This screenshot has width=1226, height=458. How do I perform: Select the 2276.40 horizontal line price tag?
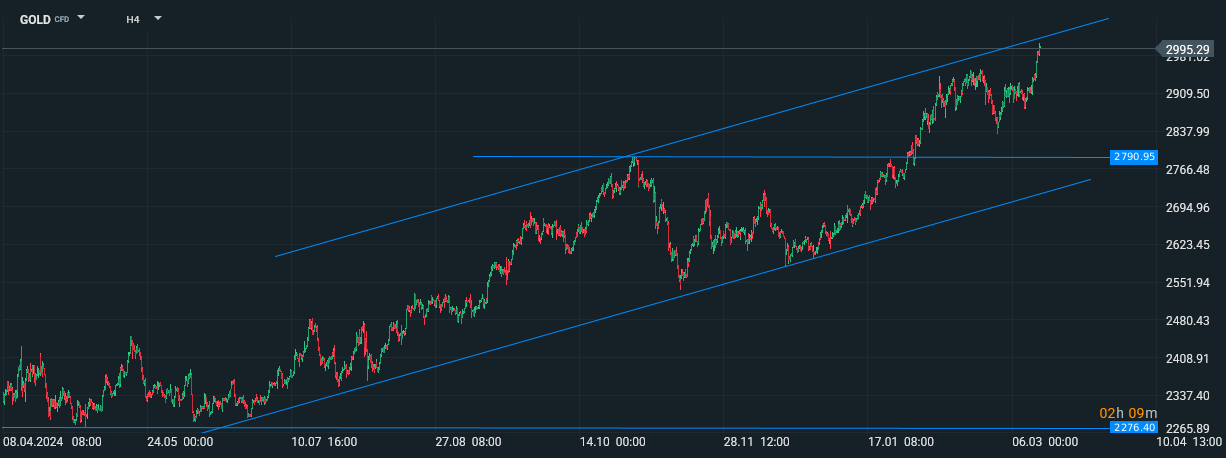(x=1134, y=427)
